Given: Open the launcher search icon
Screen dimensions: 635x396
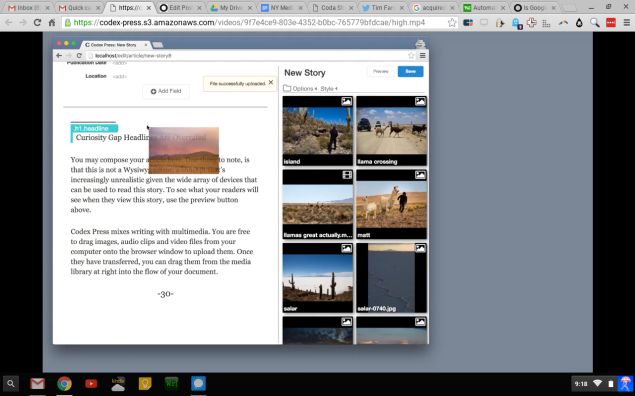Looking at the screenshot, I should tap(11, 383).
